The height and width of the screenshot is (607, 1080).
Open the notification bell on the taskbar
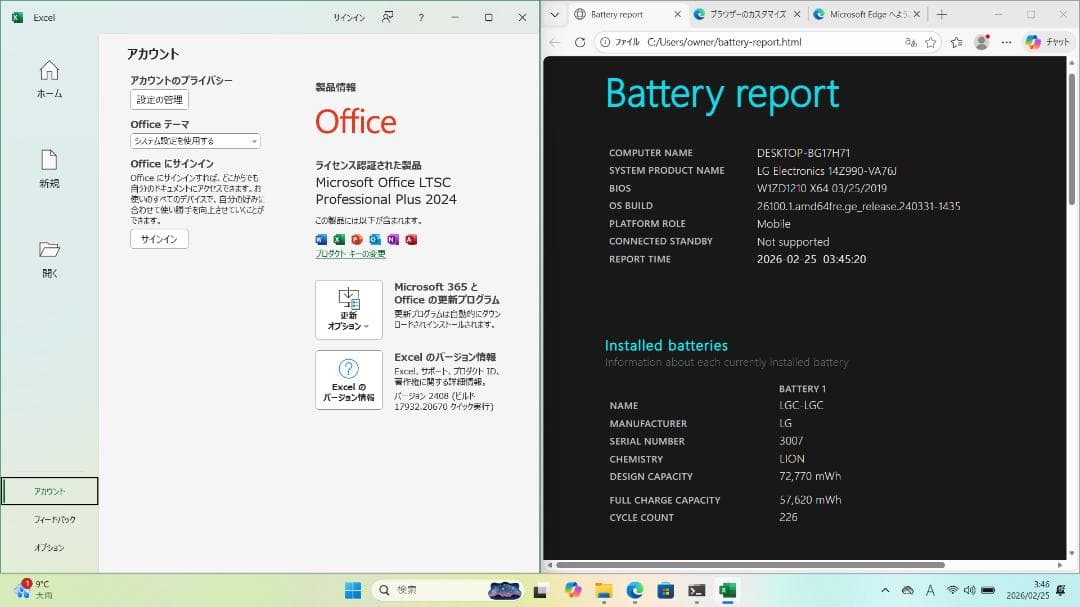[x=1061, y=590]
